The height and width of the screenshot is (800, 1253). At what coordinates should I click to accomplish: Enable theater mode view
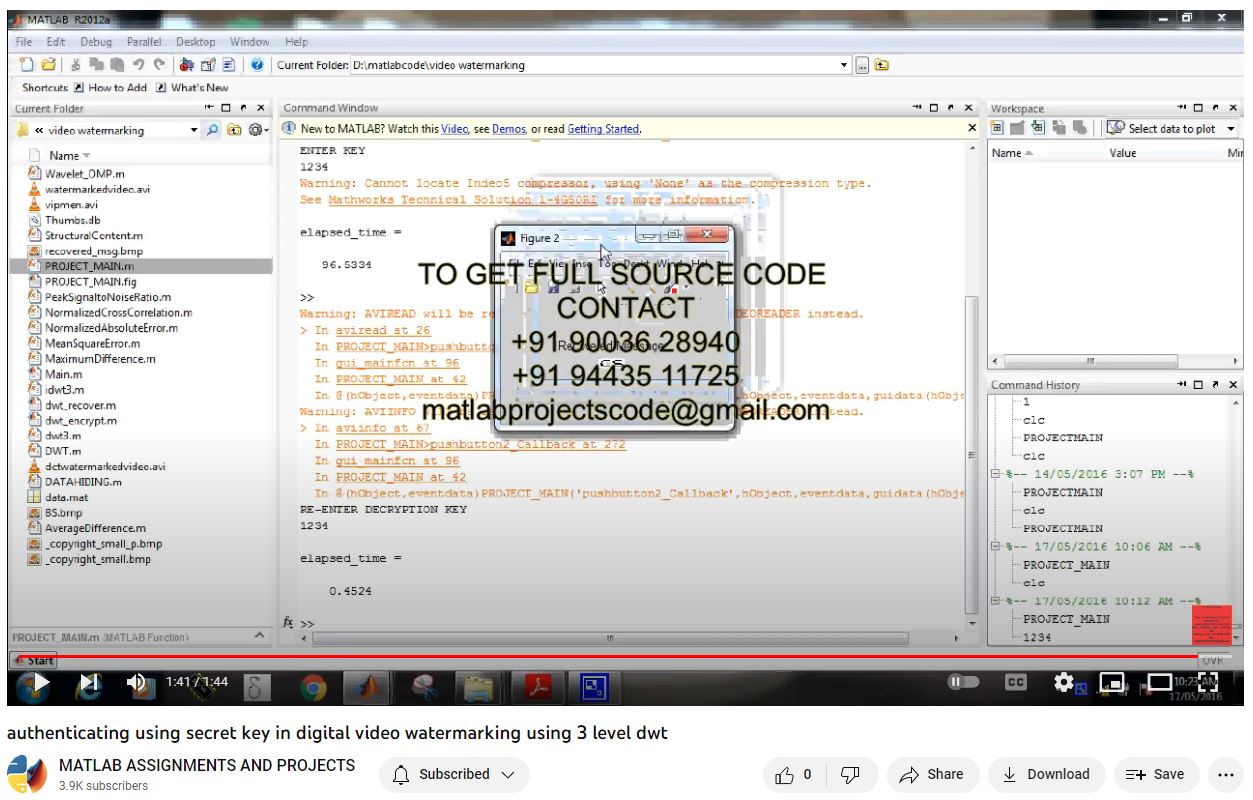(1160, 683)
